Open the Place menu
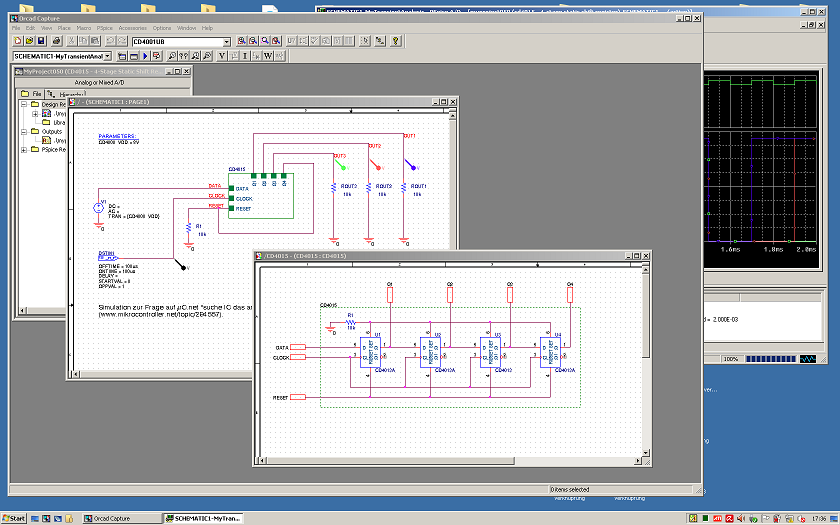The width and height of the screenshot is (840, 525). [64, 28]
